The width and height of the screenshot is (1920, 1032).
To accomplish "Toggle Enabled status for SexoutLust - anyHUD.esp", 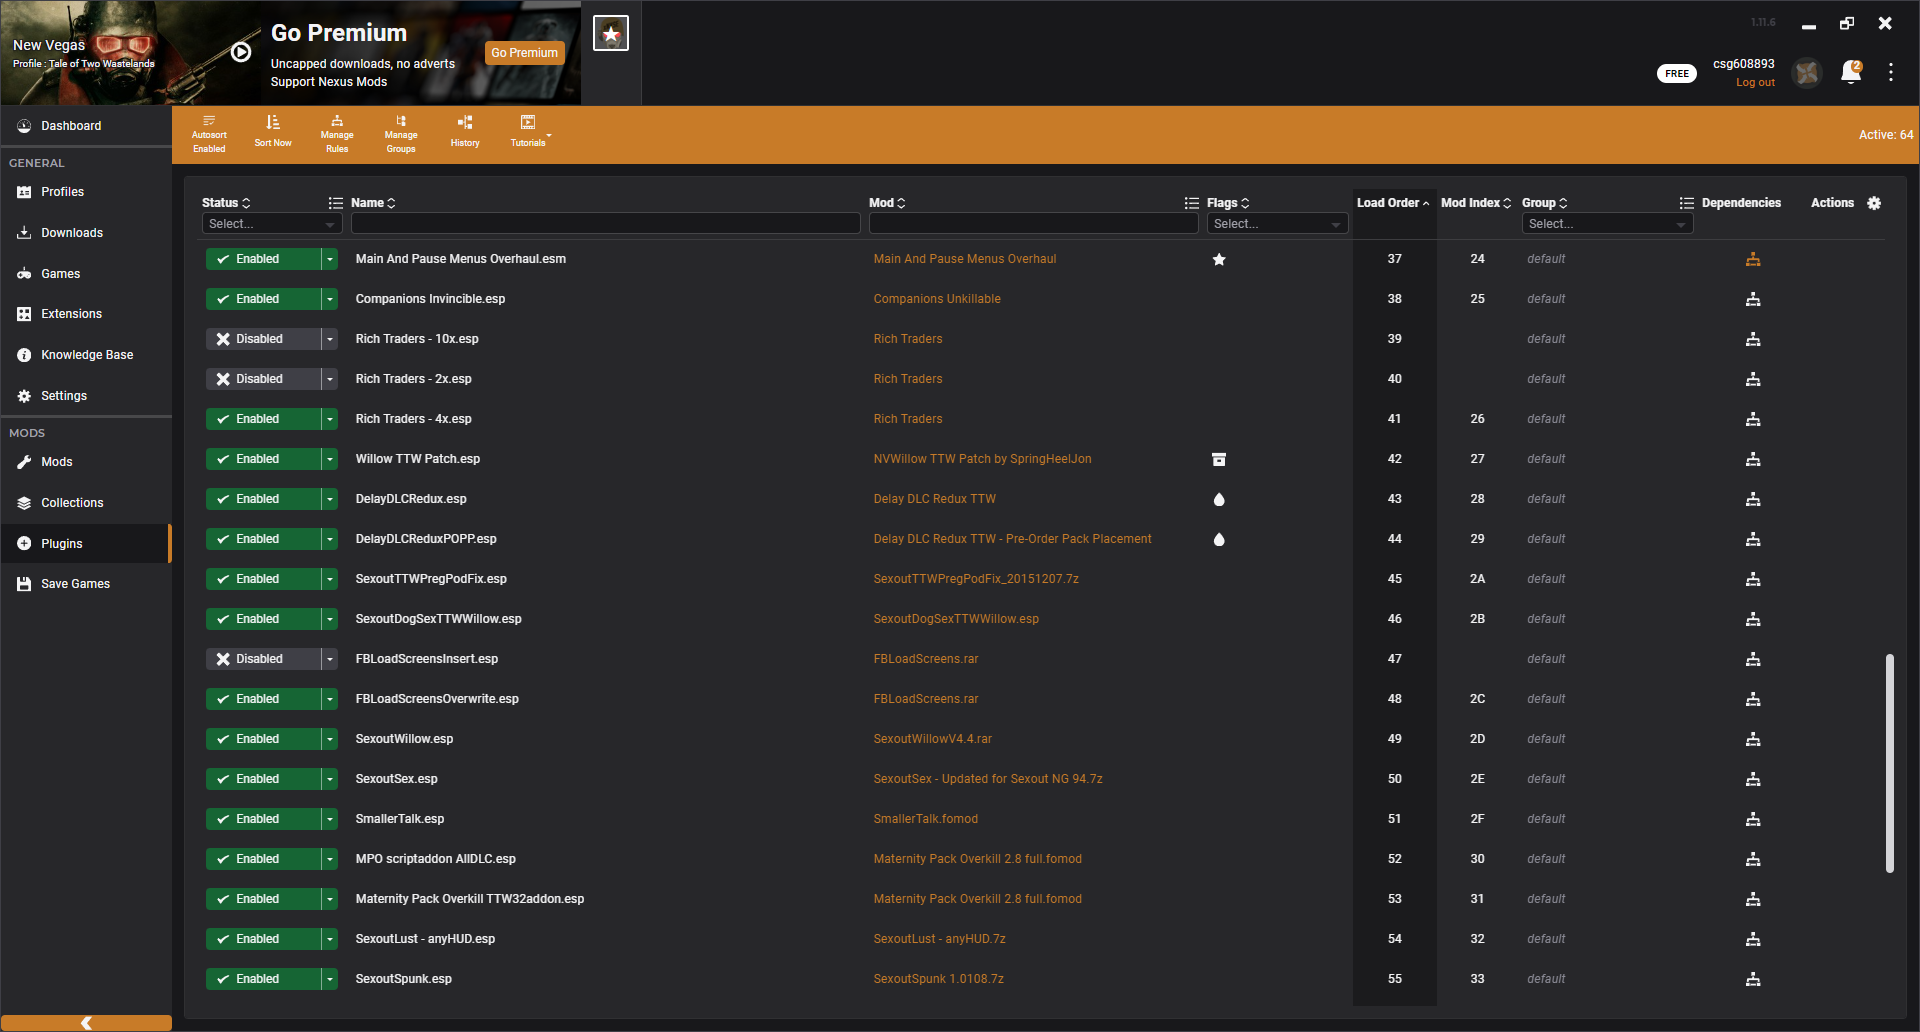I will [263, 939].
